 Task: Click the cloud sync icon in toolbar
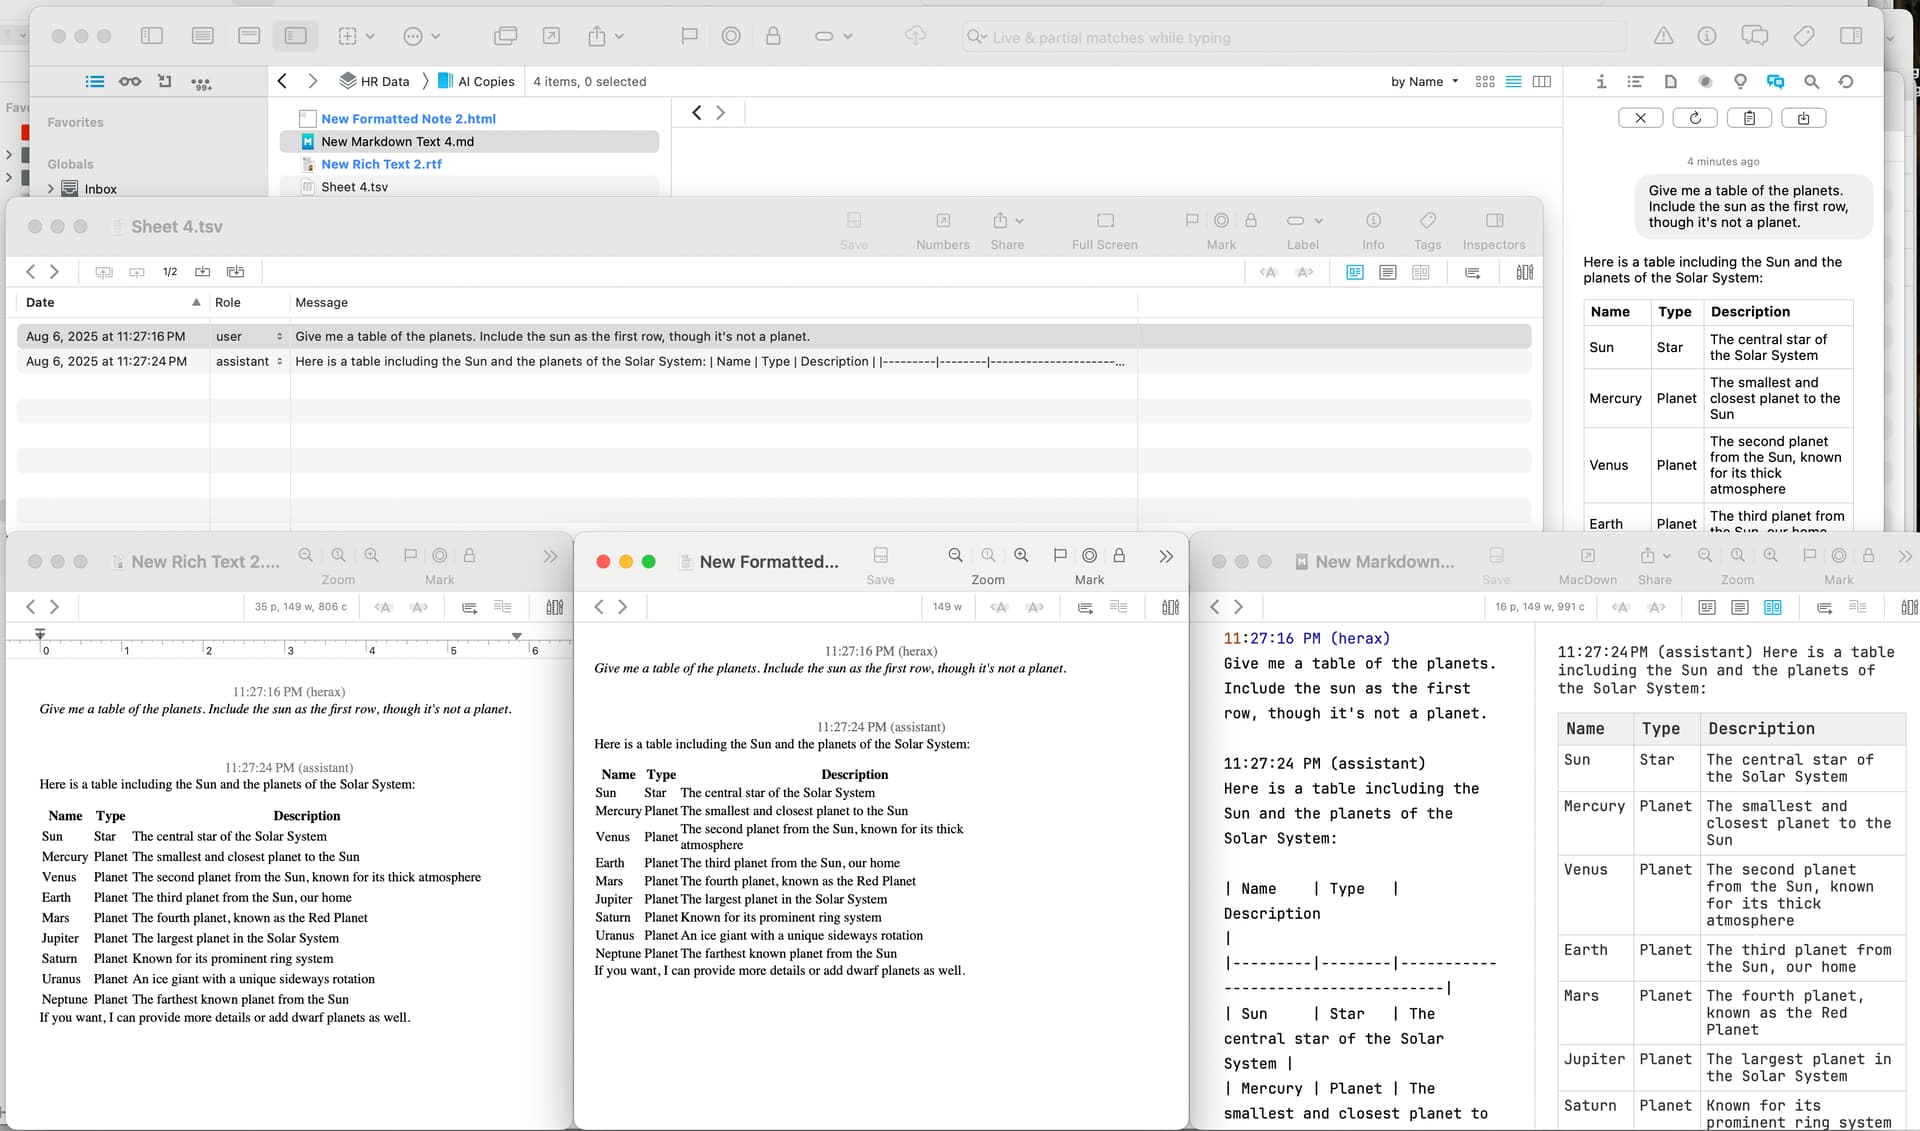tap(915, 36)
